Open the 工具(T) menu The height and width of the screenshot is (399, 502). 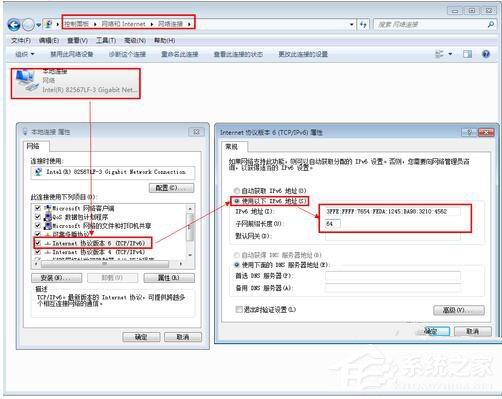(x=106, y=40)
